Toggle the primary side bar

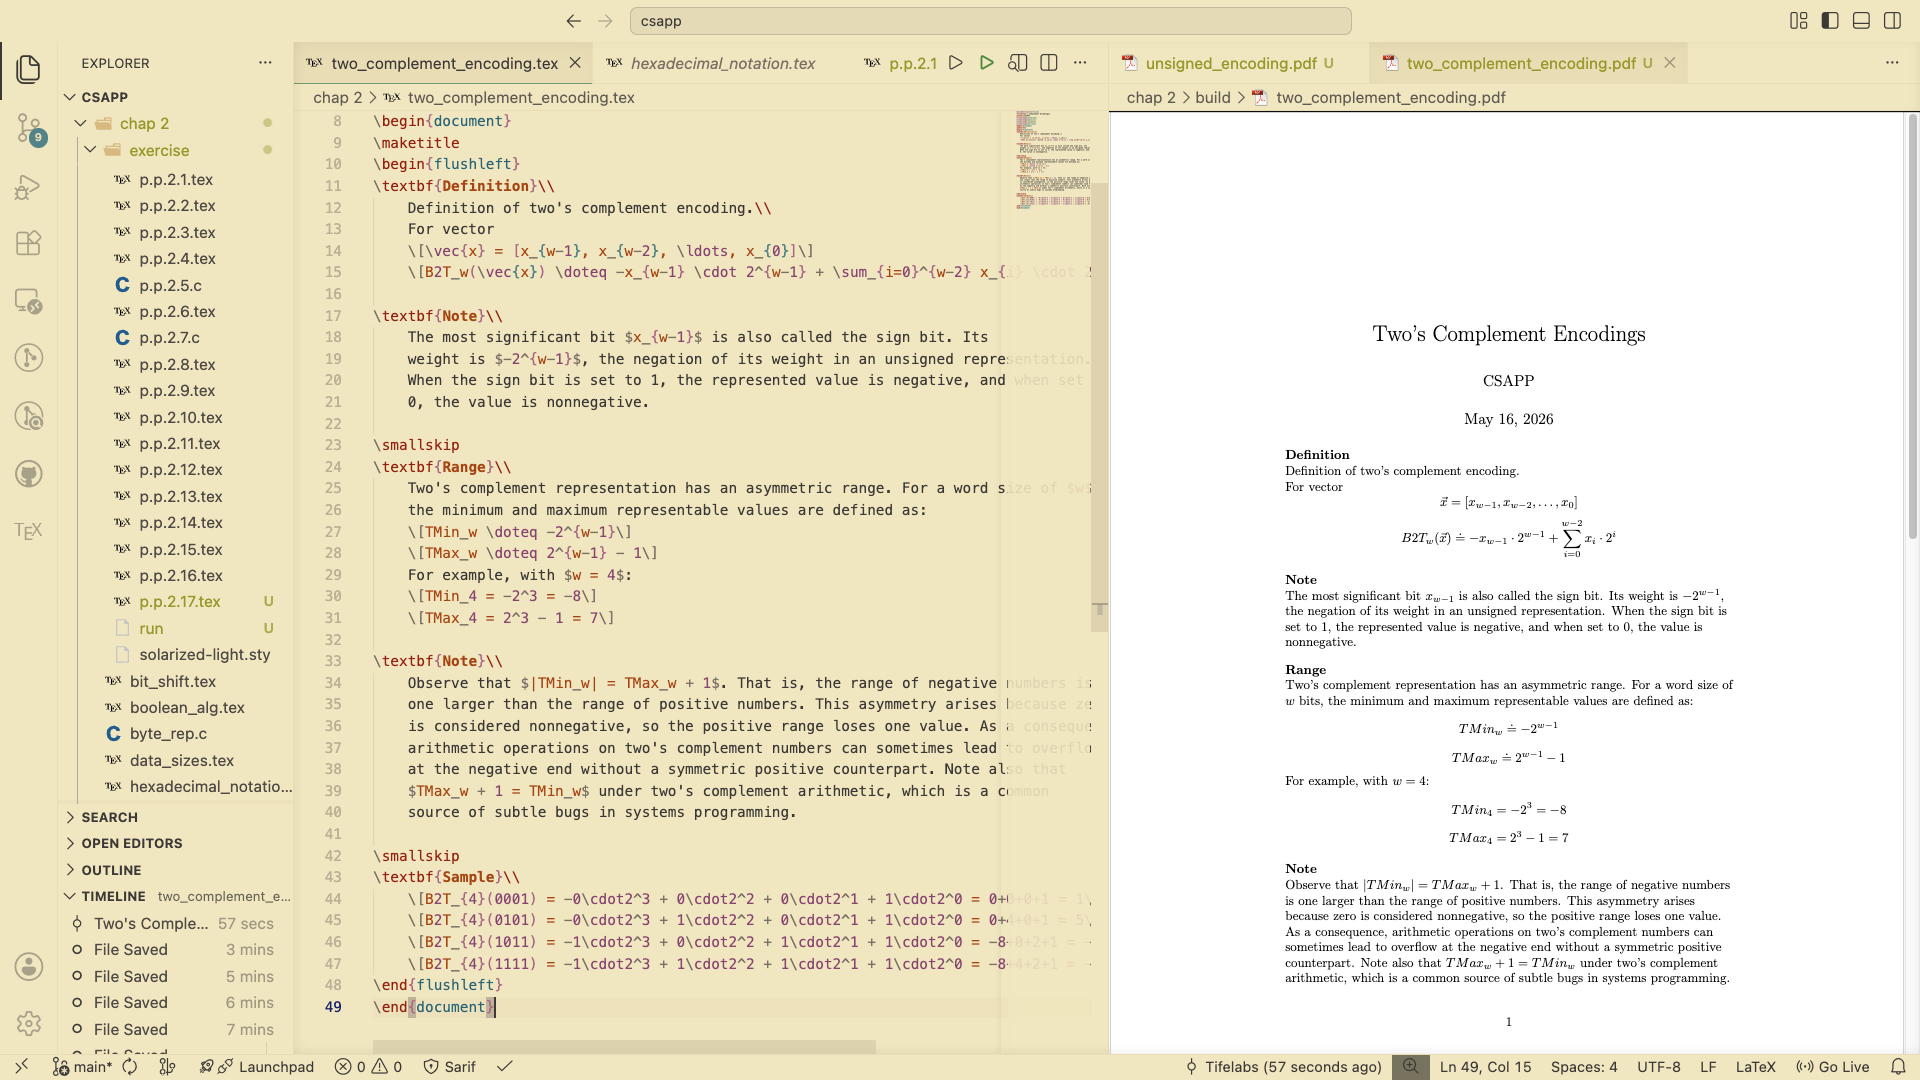pyautogui.click(x=1830, y=21)
